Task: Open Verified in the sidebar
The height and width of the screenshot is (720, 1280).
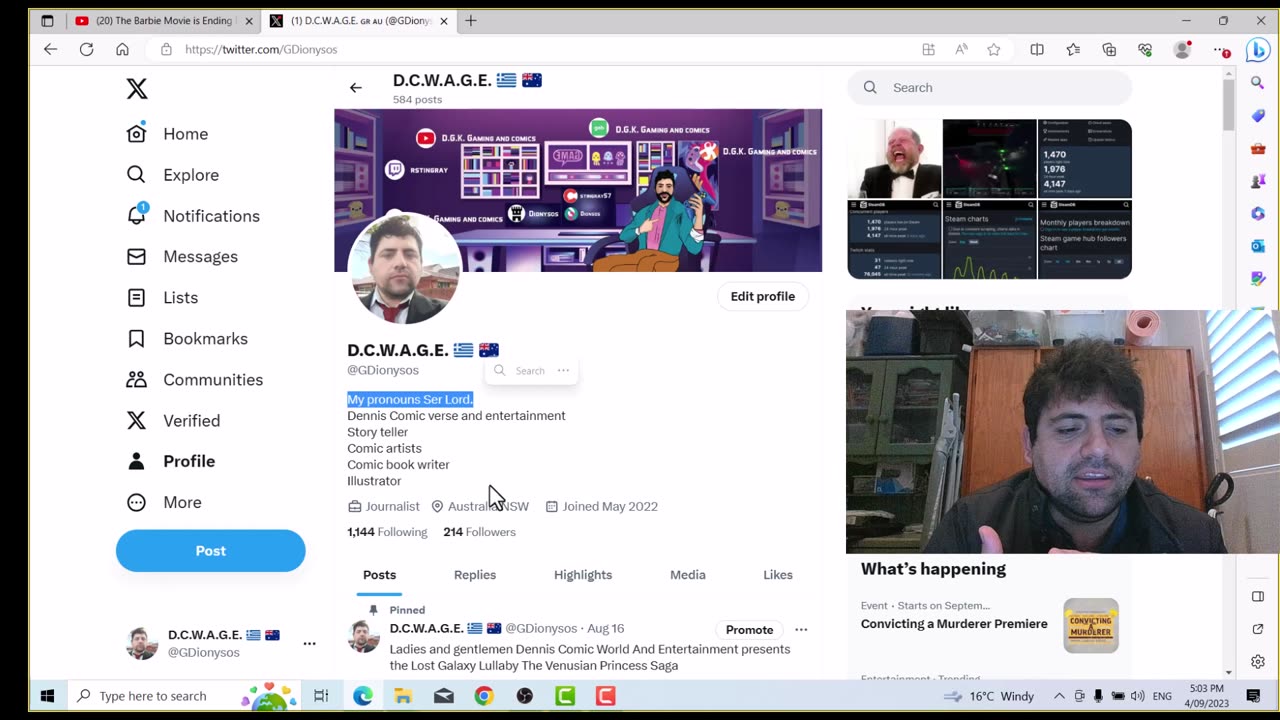Action: [174, 421]
